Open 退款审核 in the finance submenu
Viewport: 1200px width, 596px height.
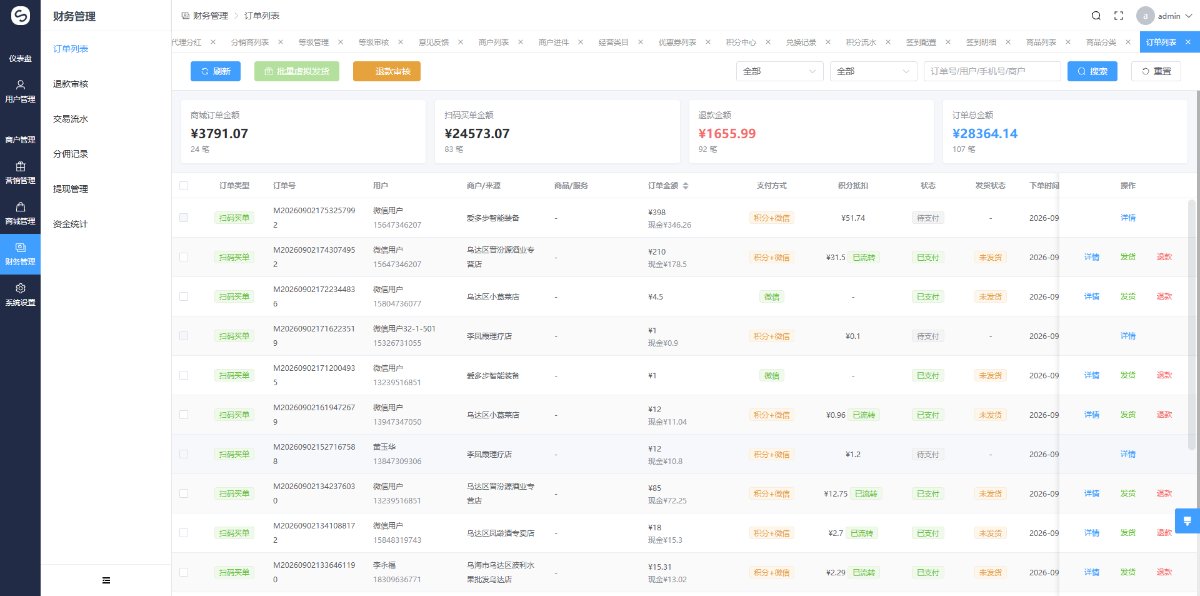coord(70,83)
